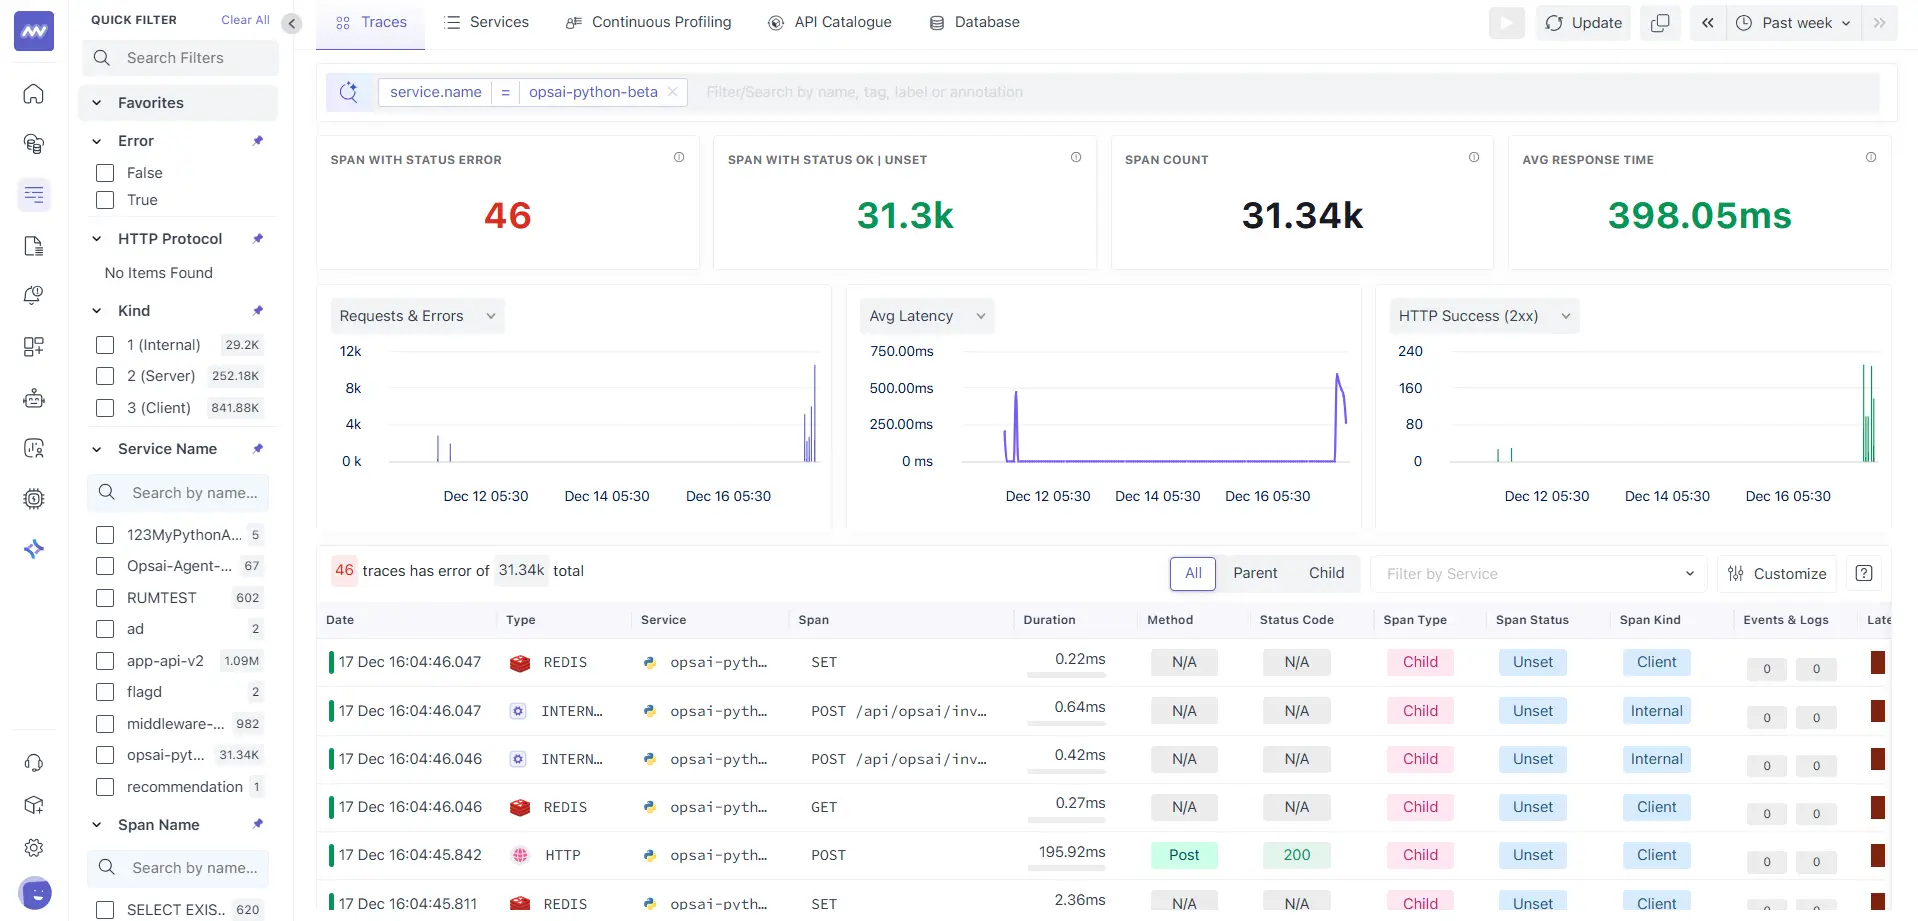Open the Requests & Errors chart dropdown

point(418,316)
